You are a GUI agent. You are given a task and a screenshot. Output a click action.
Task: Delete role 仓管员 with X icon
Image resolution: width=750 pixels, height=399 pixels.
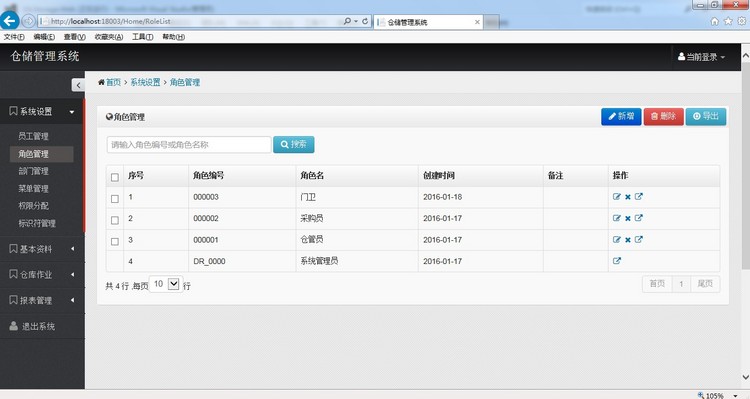point(628,240)
